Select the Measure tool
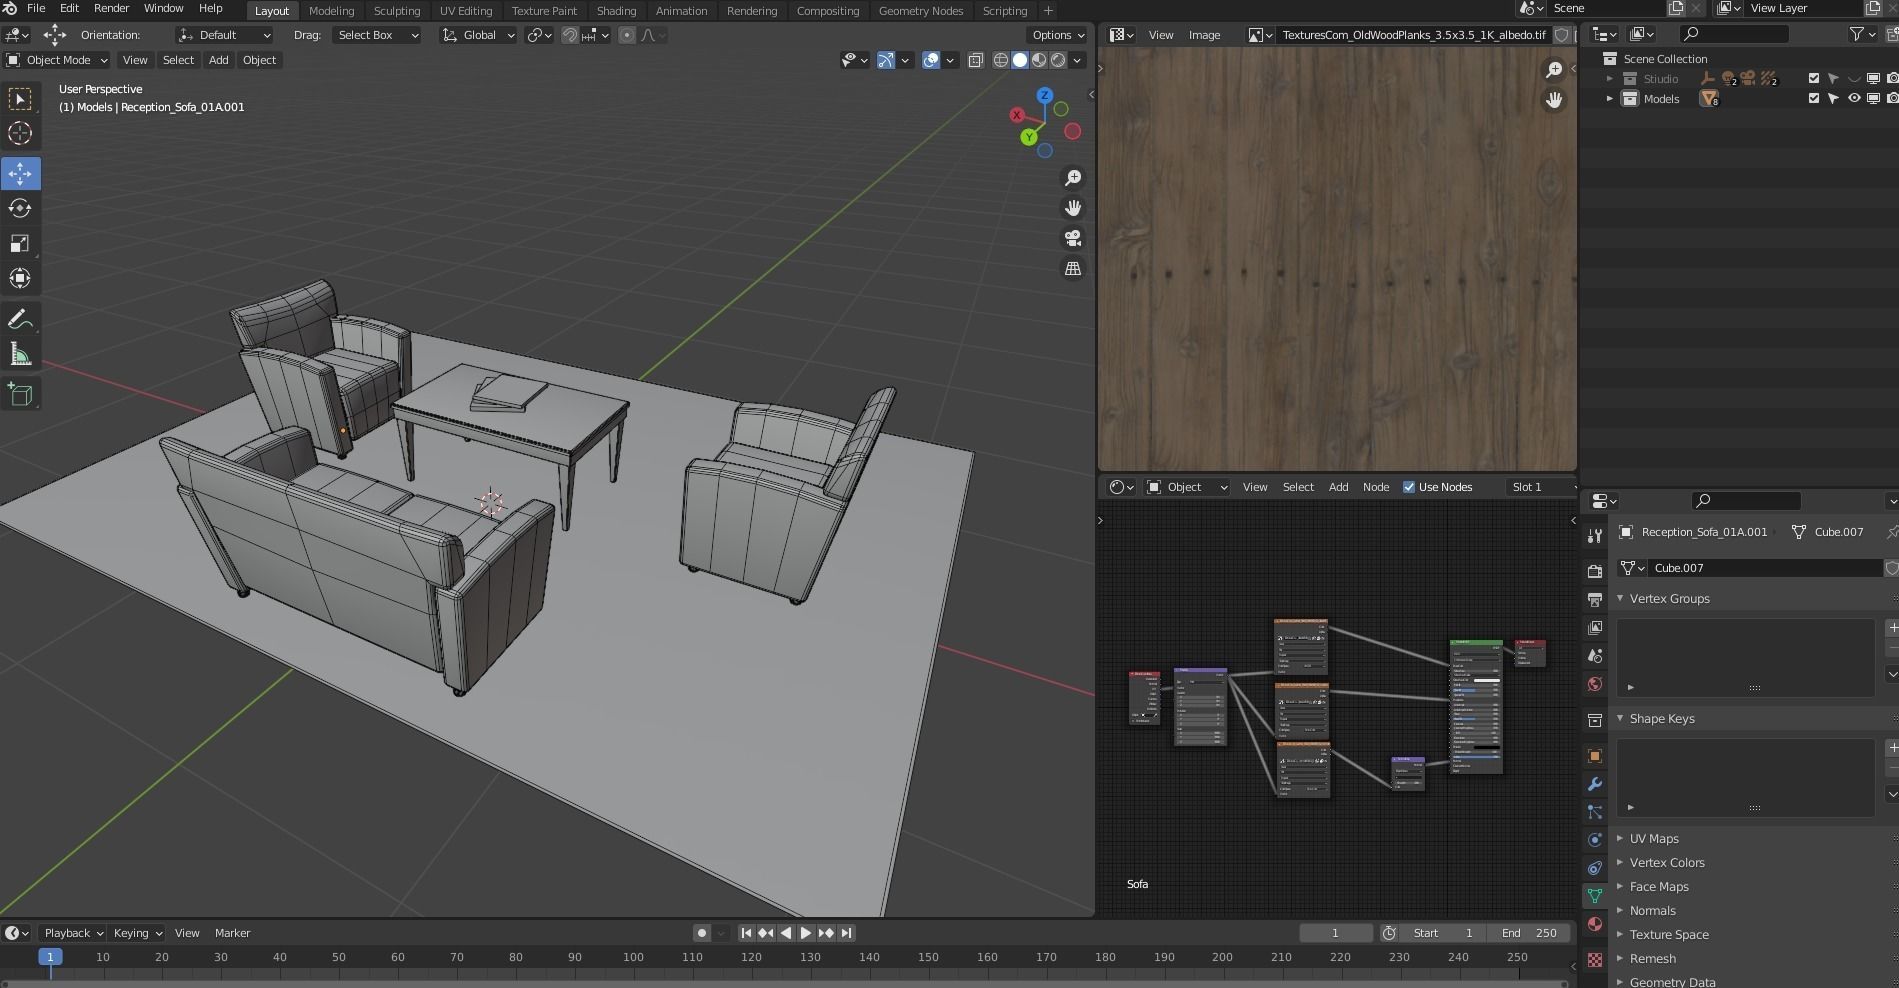The image size is (1899, 988). 20,355
